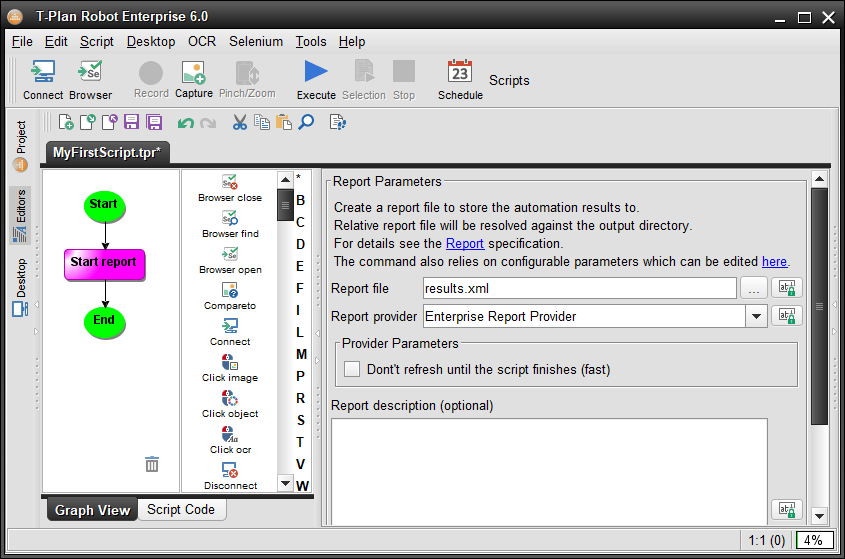
Task: Click the 'here' parameters link
Action: pos(774,261)
